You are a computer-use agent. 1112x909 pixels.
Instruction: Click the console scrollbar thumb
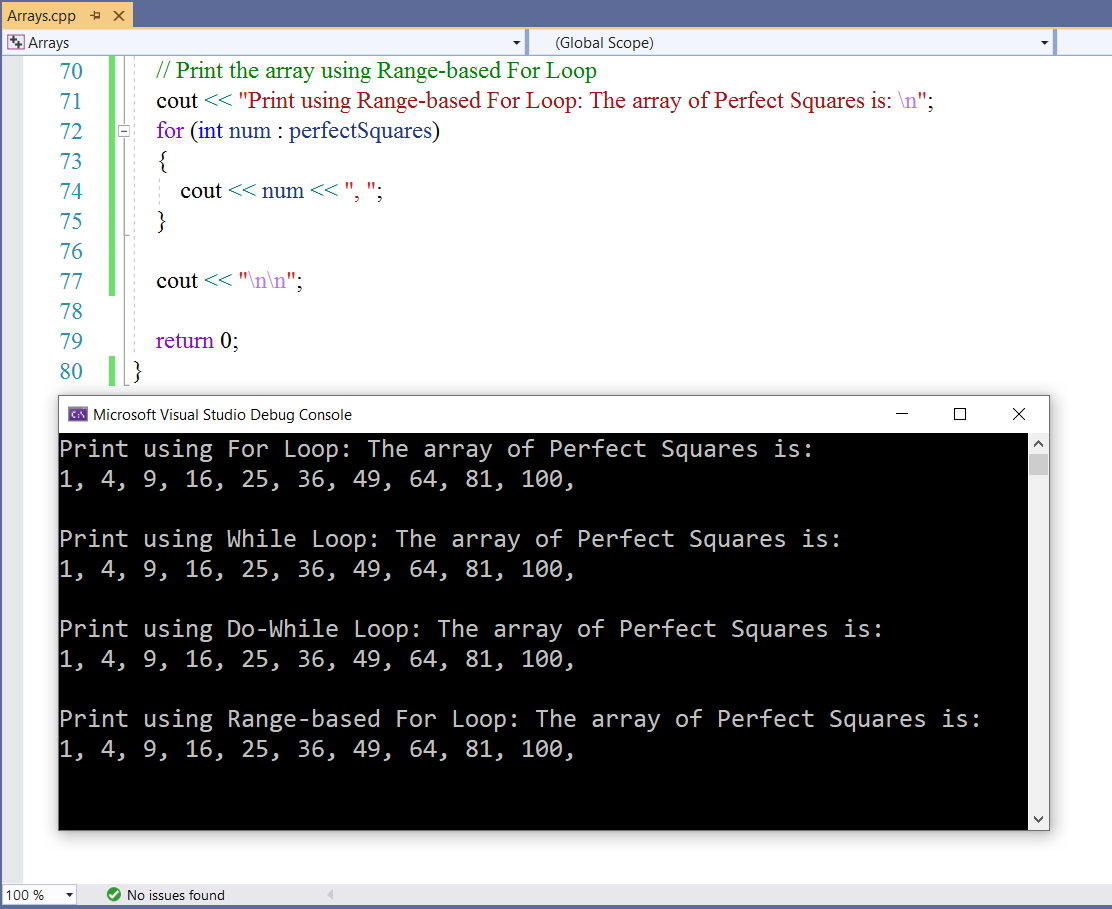(x=1038, y=464)
